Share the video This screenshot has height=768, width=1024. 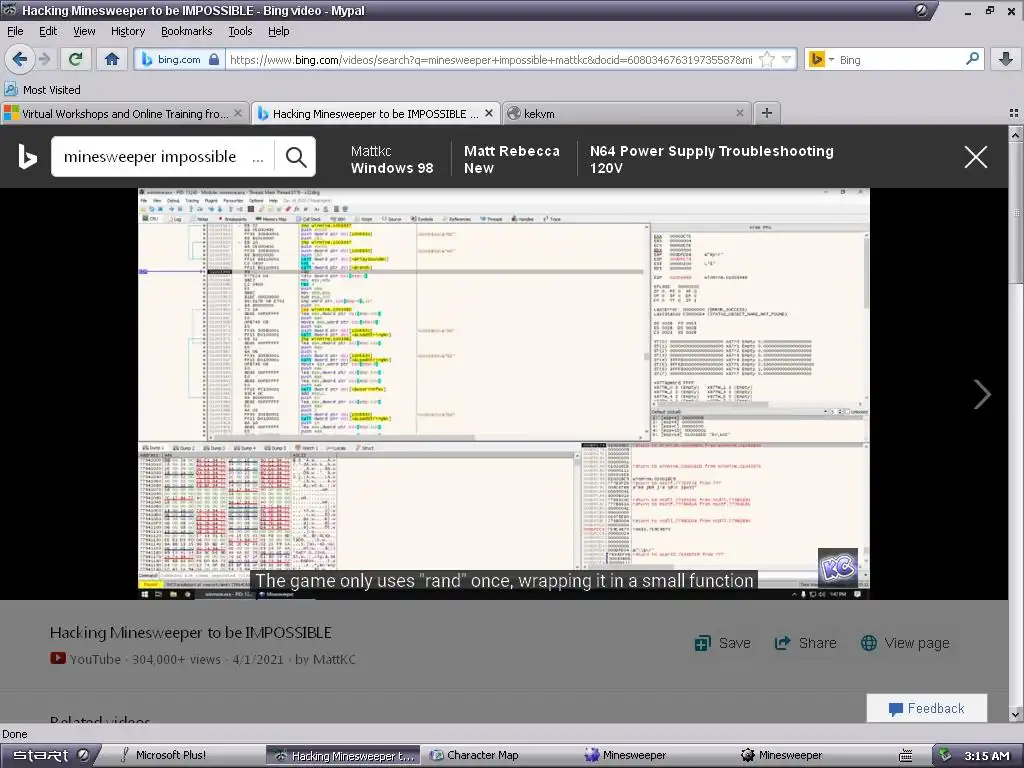(805, 643)
